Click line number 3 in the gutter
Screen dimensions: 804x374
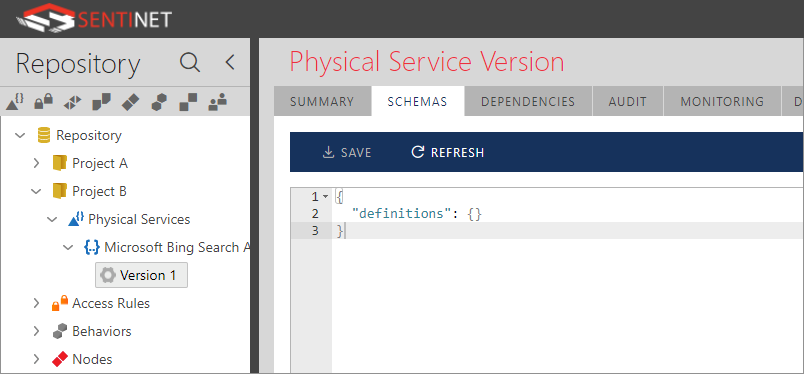[x=315, y=231]
